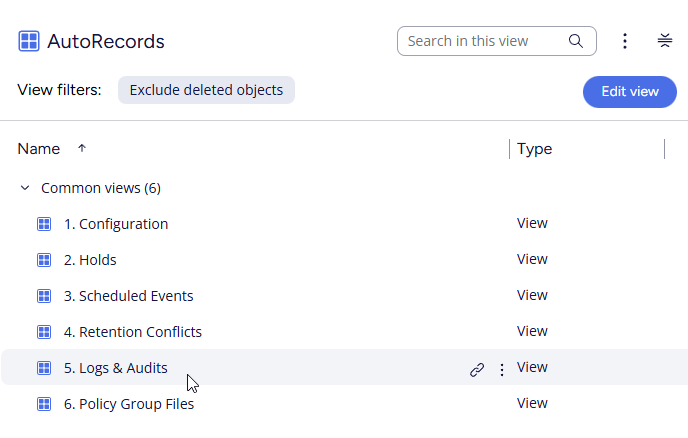Viewport: 688px width, 438px height.
Task: Select the 3. Scheduled Events item
Action: [136, 296]
